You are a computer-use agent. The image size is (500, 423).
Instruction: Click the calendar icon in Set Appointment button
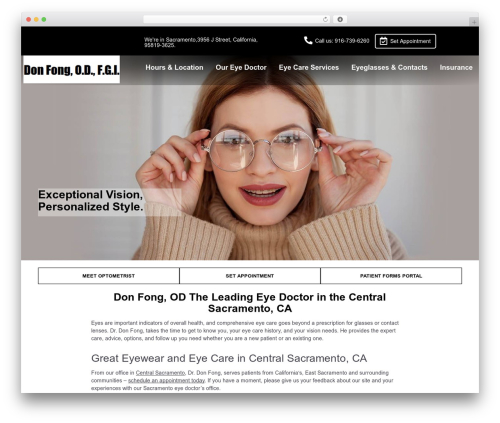383,41
